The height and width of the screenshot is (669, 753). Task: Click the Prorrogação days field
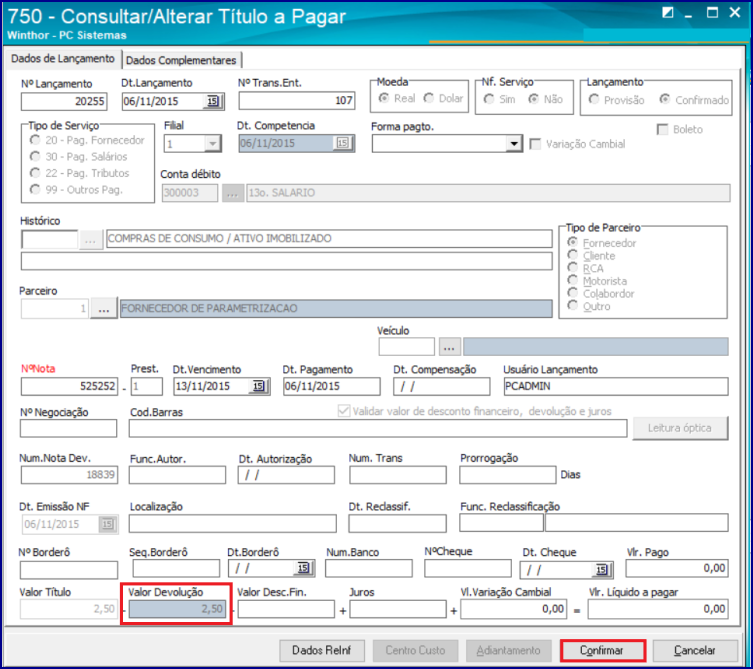(508, 475)
